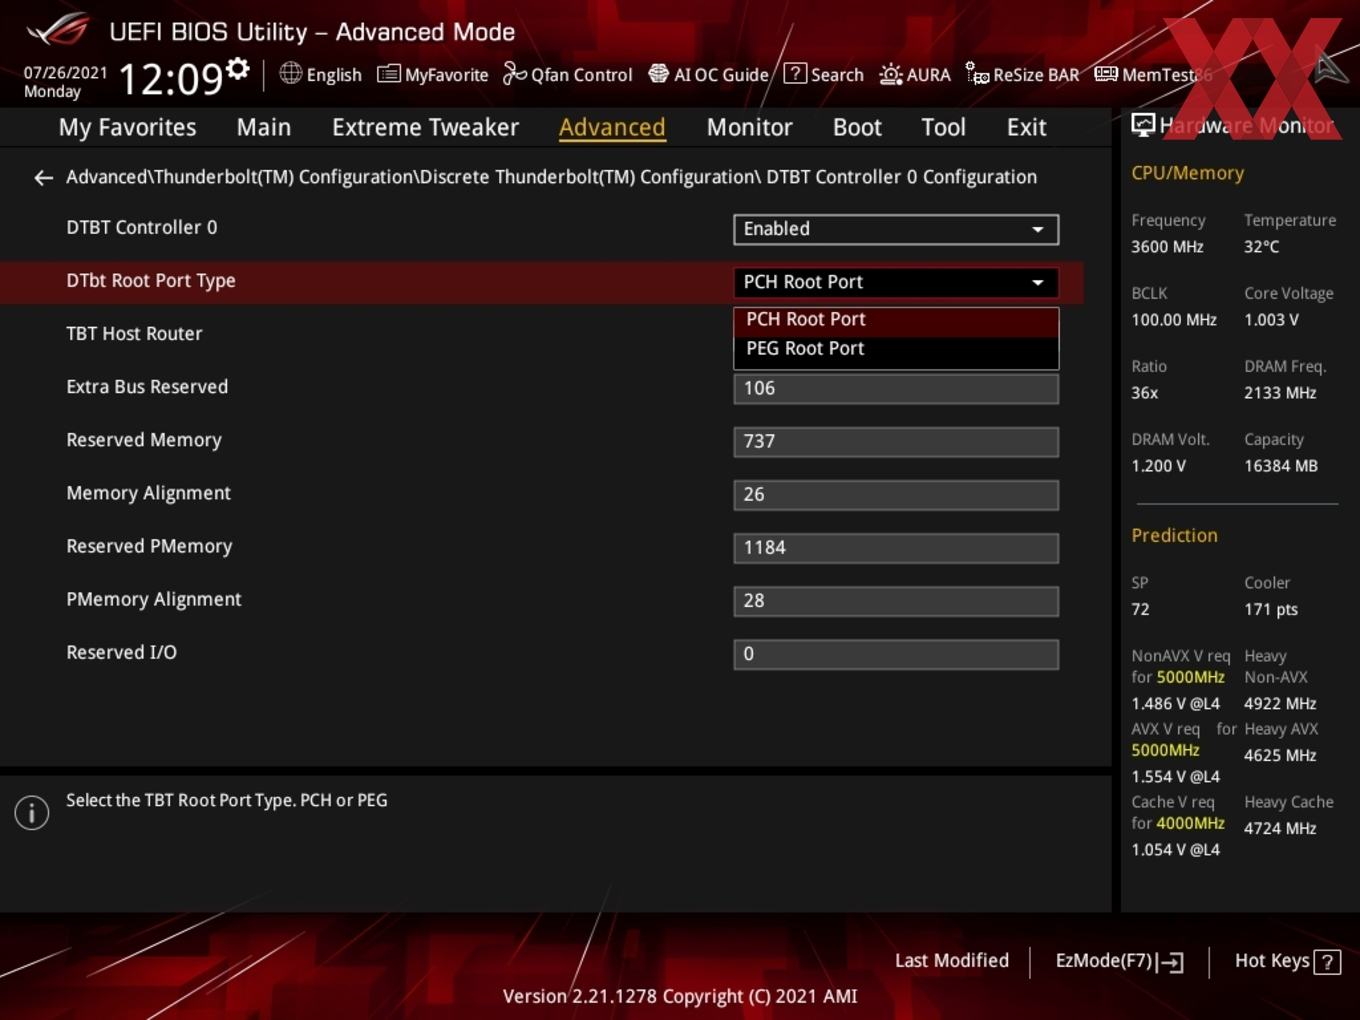This screenshot has width=1360, height=1020.
Task: Open the Boot tab
Action: [857, 128]
